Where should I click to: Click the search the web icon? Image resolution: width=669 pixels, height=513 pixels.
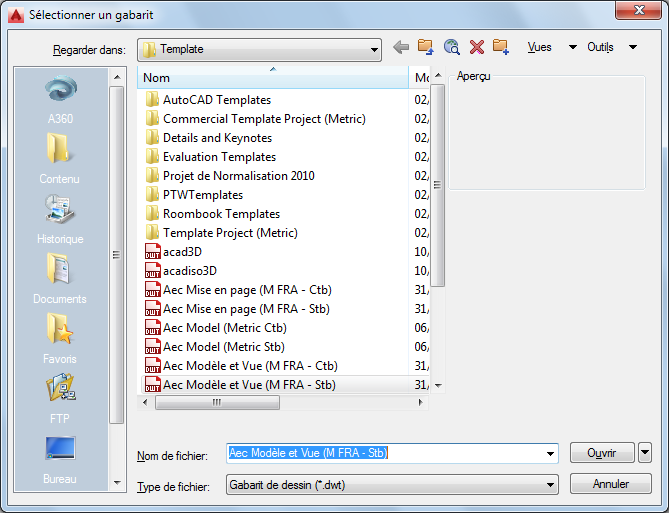(451, 47)
